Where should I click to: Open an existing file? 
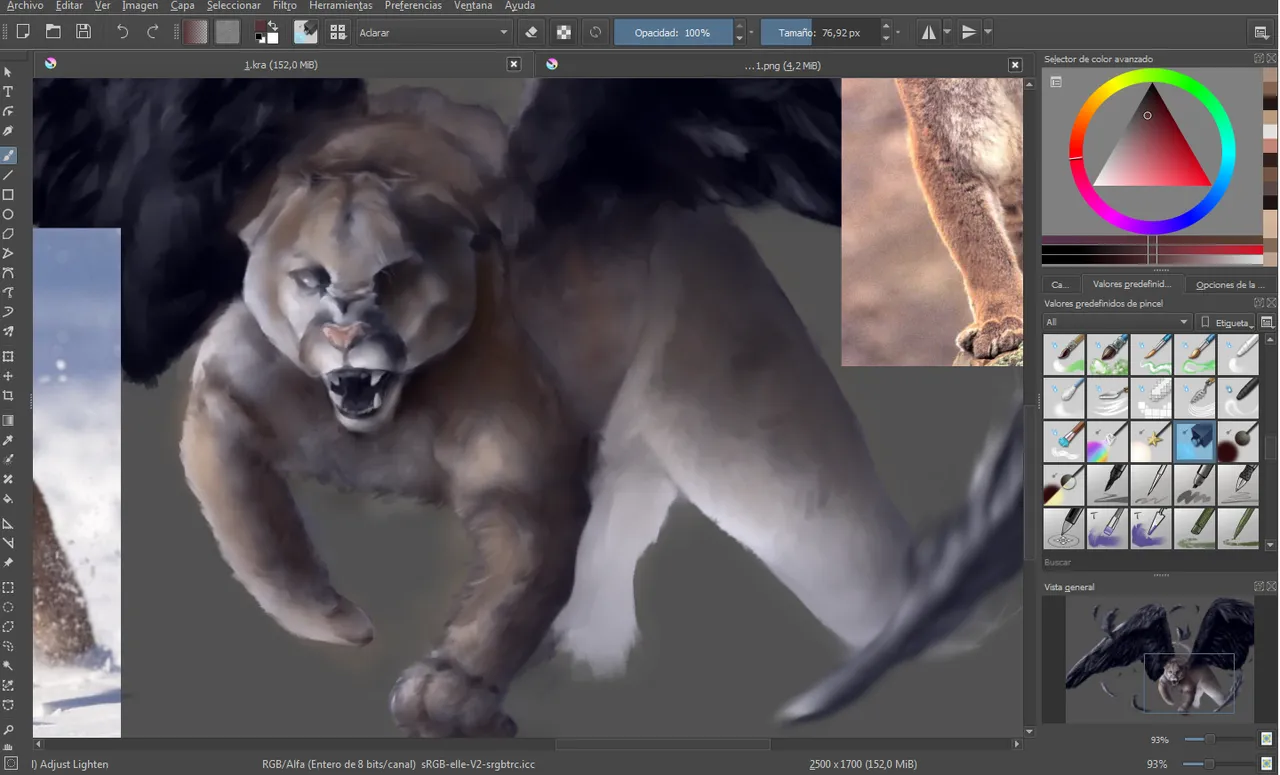[53, 32]
